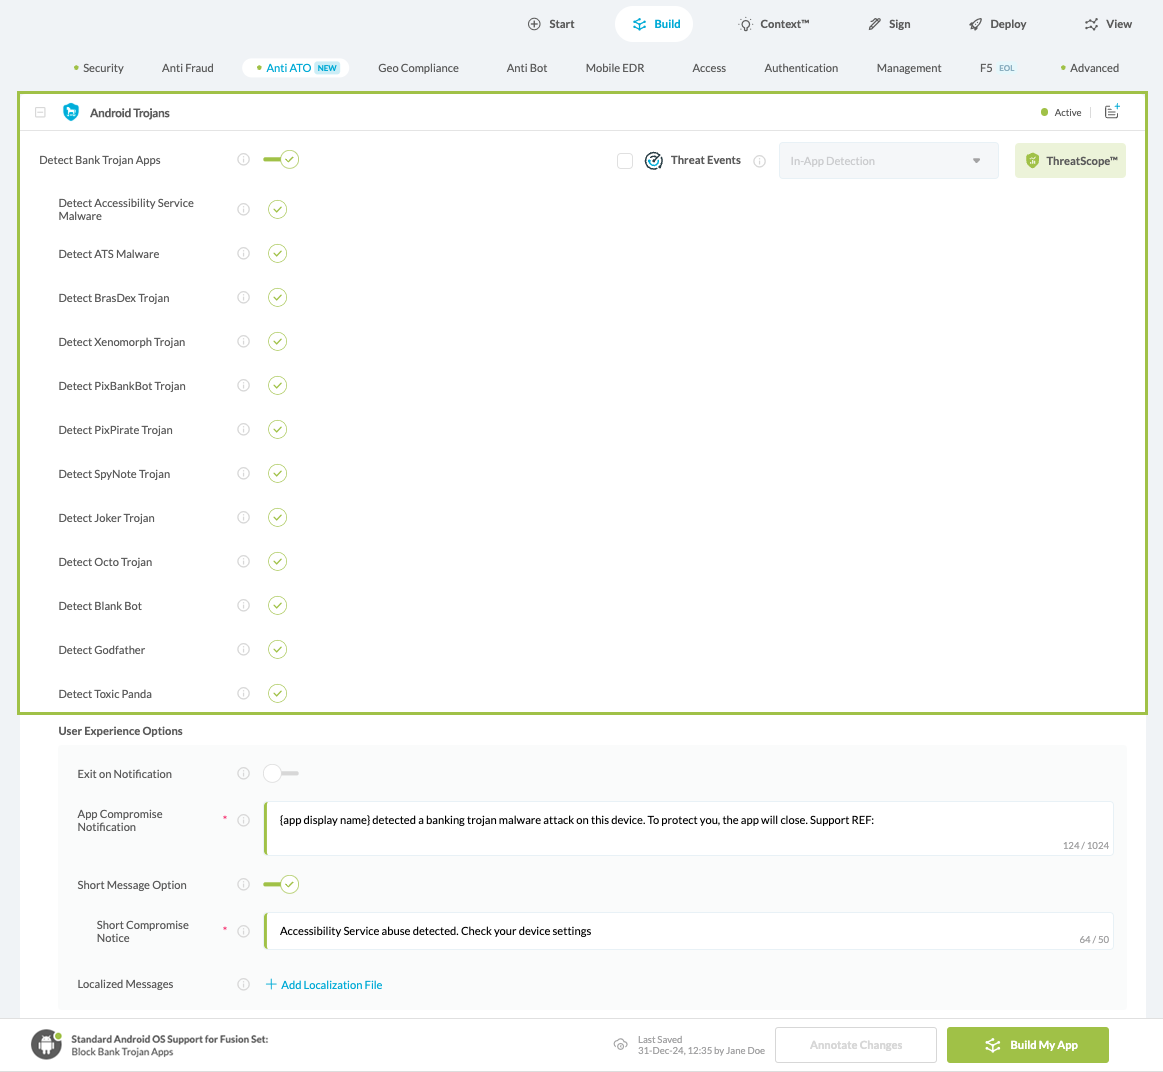Click the Deploy rocket icon

click(x=971, y=23)
